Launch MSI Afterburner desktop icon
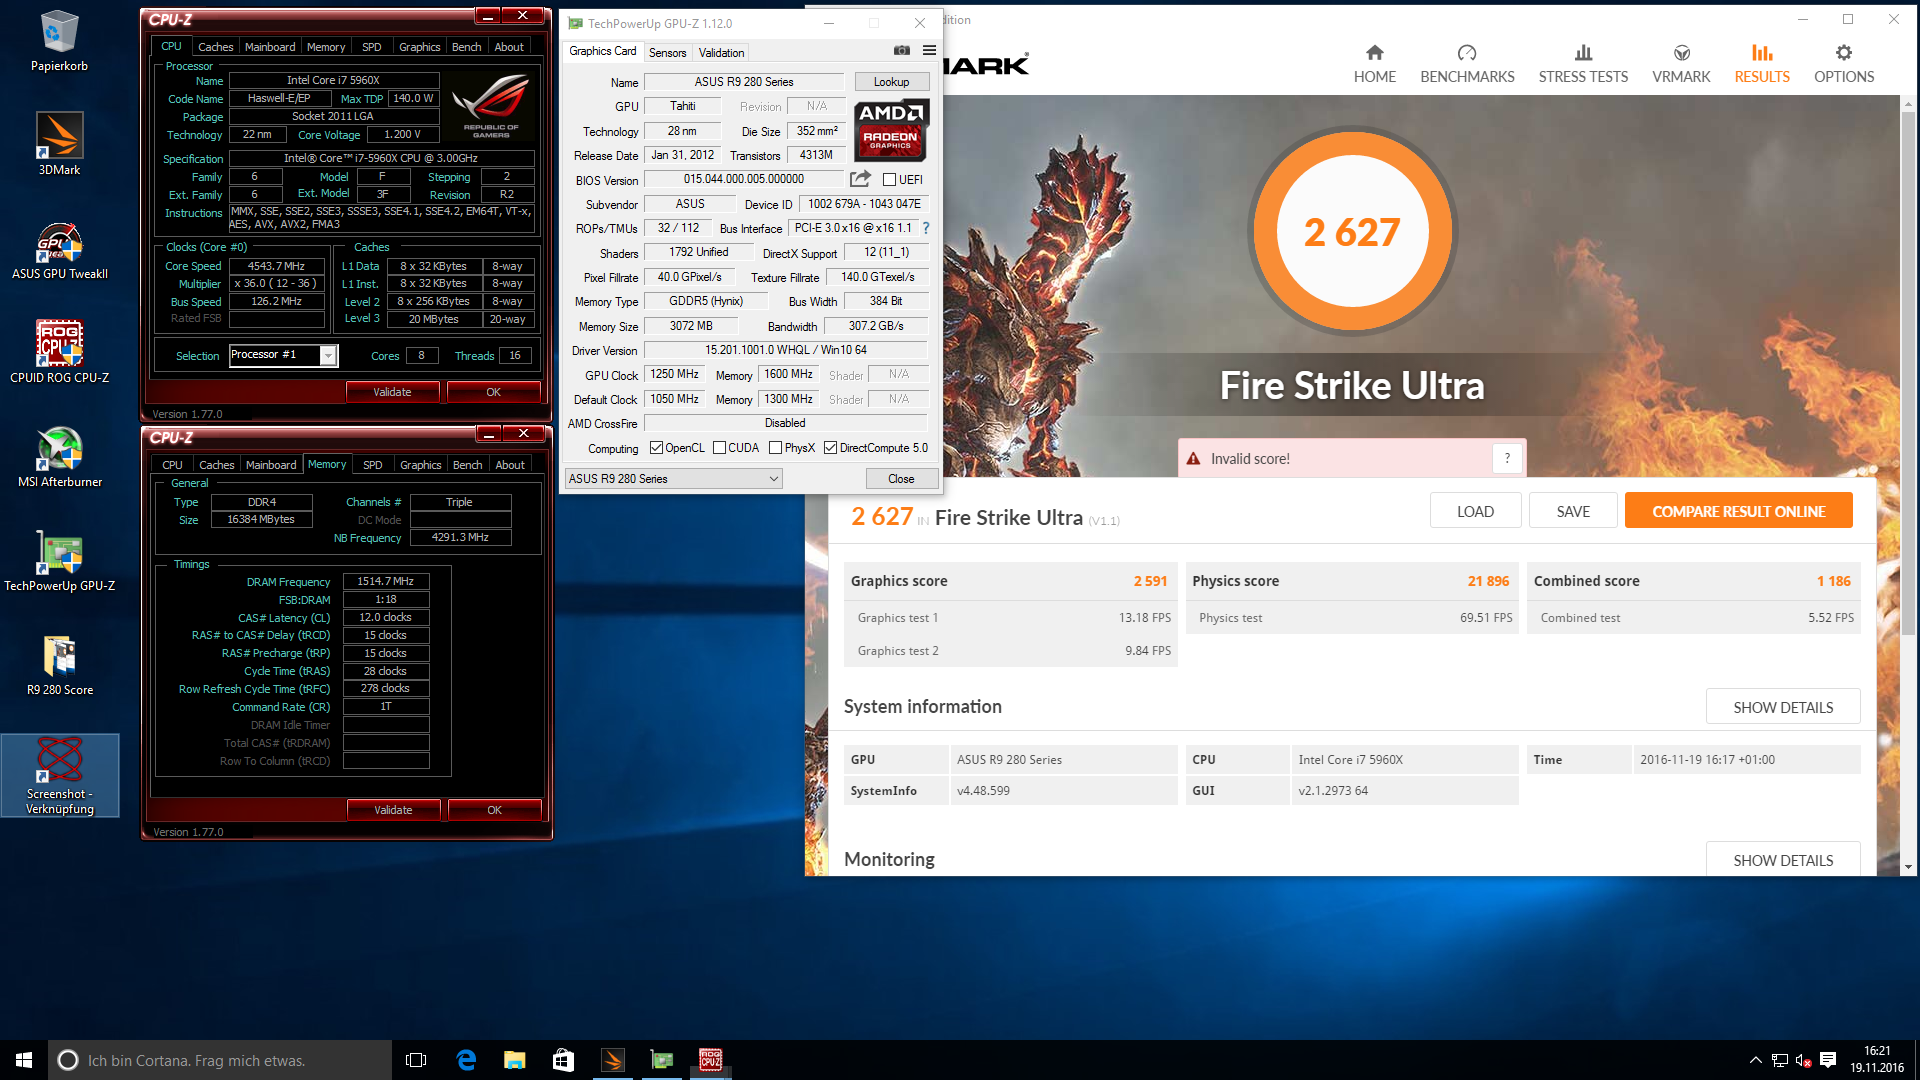This screenshot has height=1080, width=1920. click(59, 457)
